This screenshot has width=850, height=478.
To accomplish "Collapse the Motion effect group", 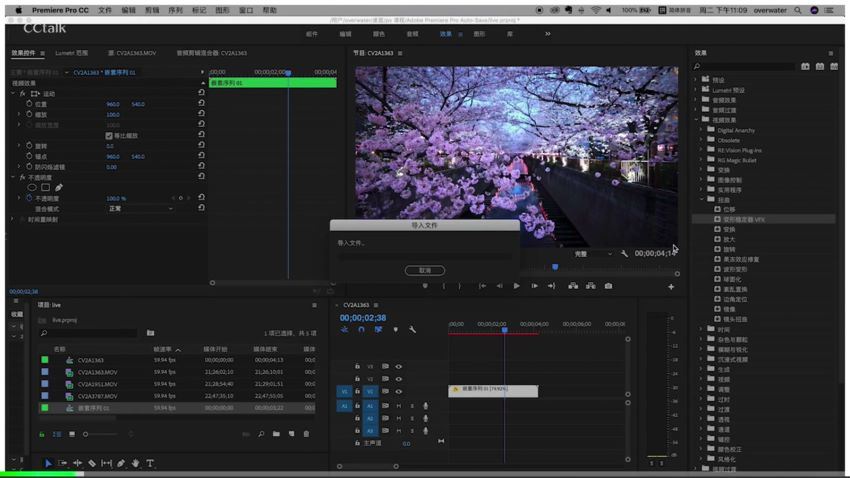I will coord(13,94).
